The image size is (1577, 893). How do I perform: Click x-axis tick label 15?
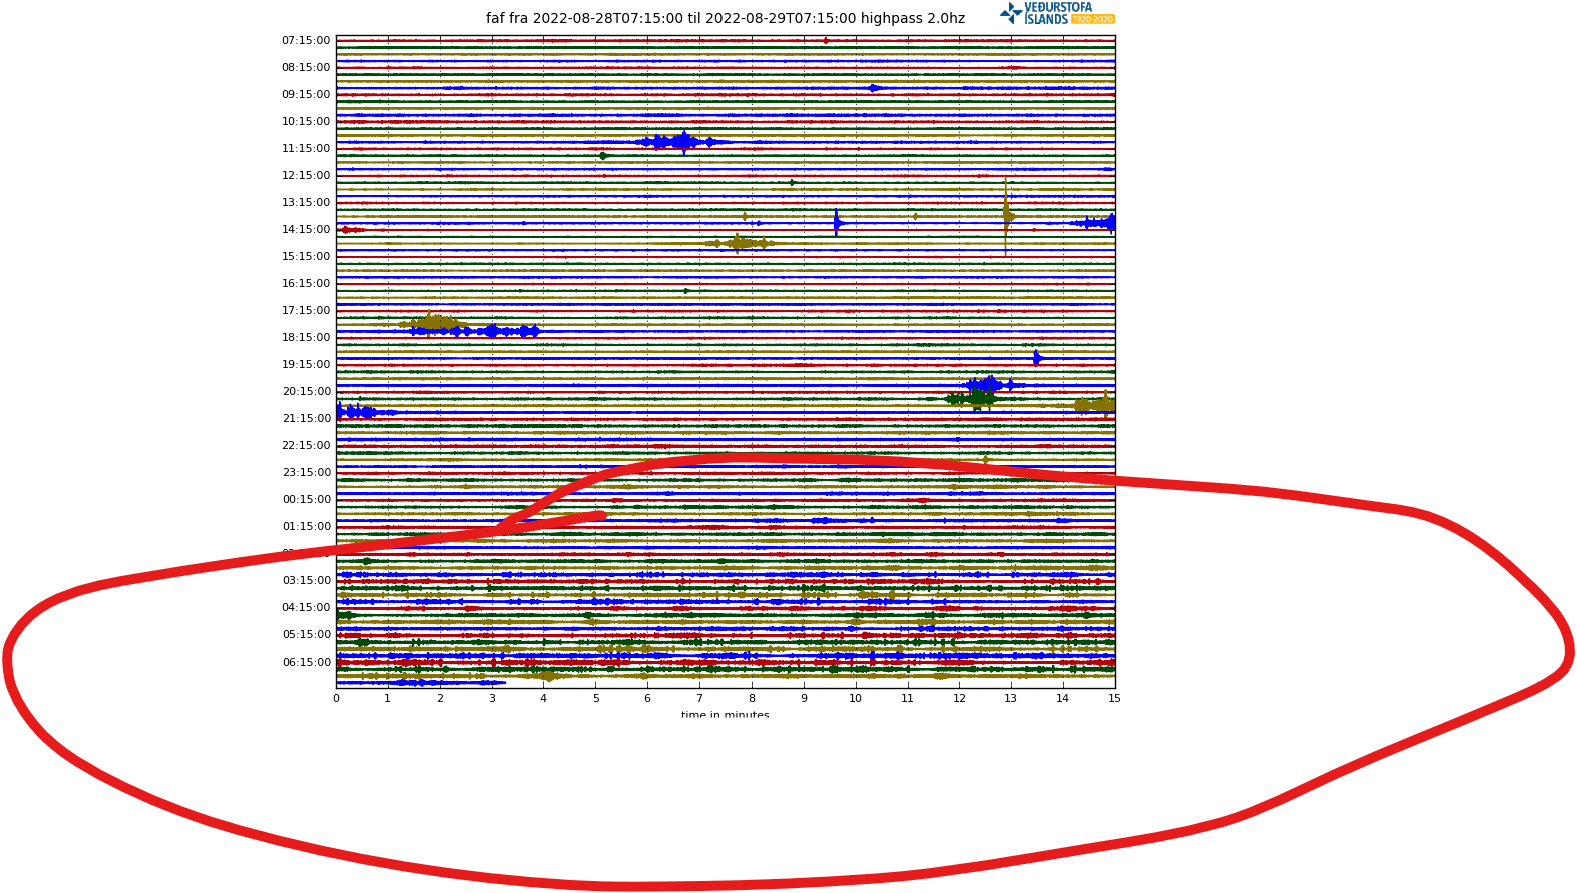coord(1114,699)
